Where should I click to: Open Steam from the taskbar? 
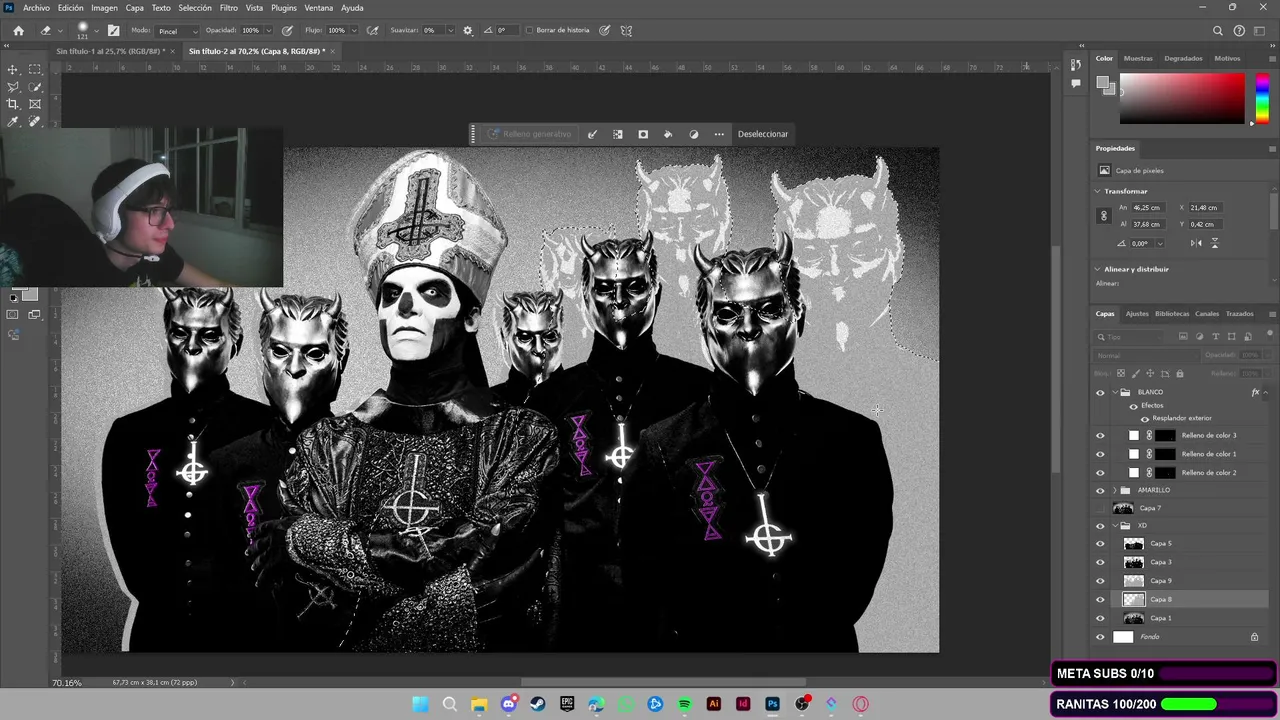538,704
